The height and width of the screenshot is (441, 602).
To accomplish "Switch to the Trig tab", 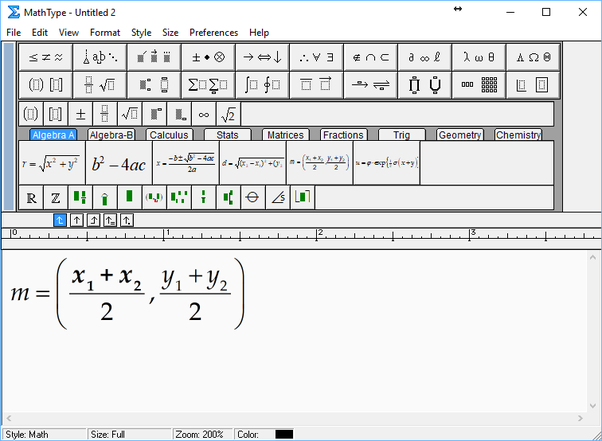I will [402, 135].
